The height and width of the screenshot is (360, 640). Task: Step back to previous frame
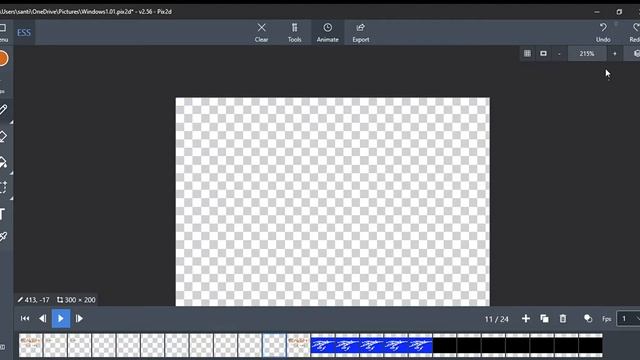pos(42,318)
